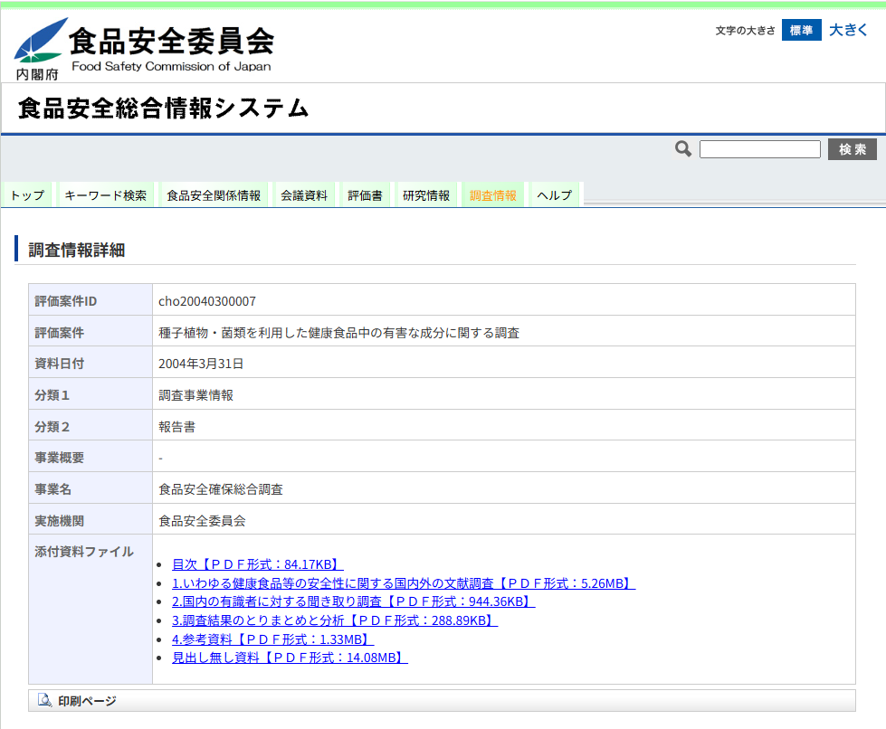The image size is (886, 729).
Task: Click the 調査情報詳細 section heading
Action: (77, 250)
